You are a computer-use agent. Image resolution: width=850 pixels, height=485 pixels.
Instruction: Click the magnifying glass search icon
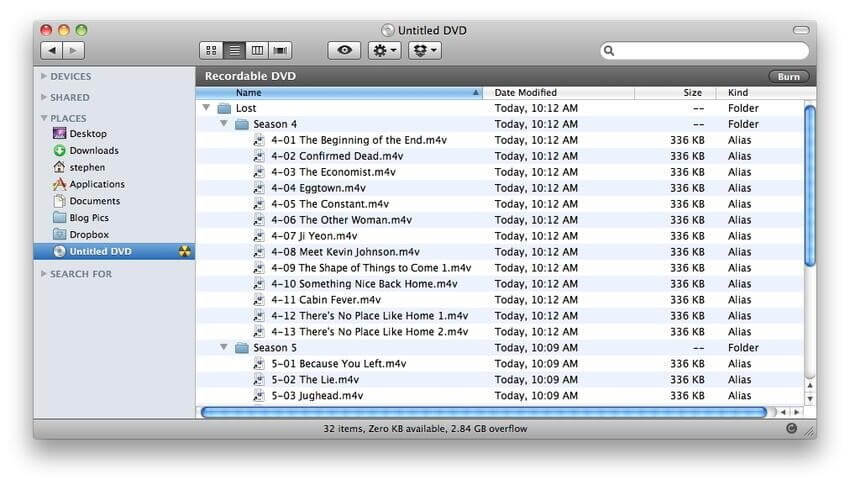(609, 50)
